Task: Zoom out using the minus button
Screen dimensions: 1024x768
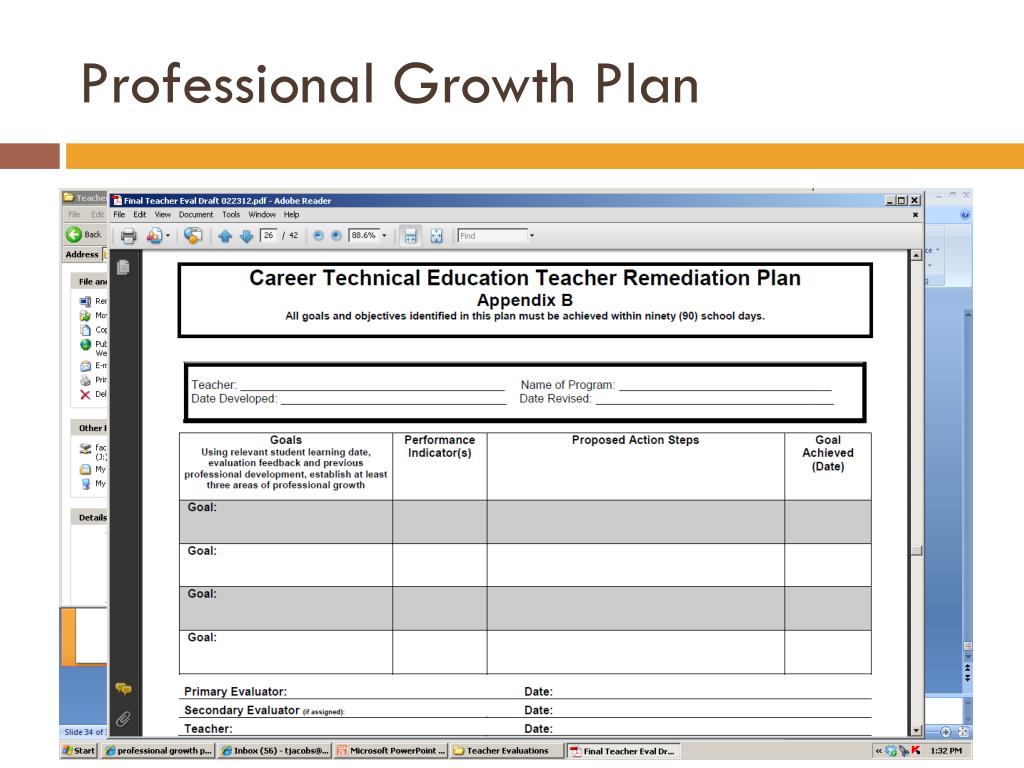Action: (x=318, y=236)
